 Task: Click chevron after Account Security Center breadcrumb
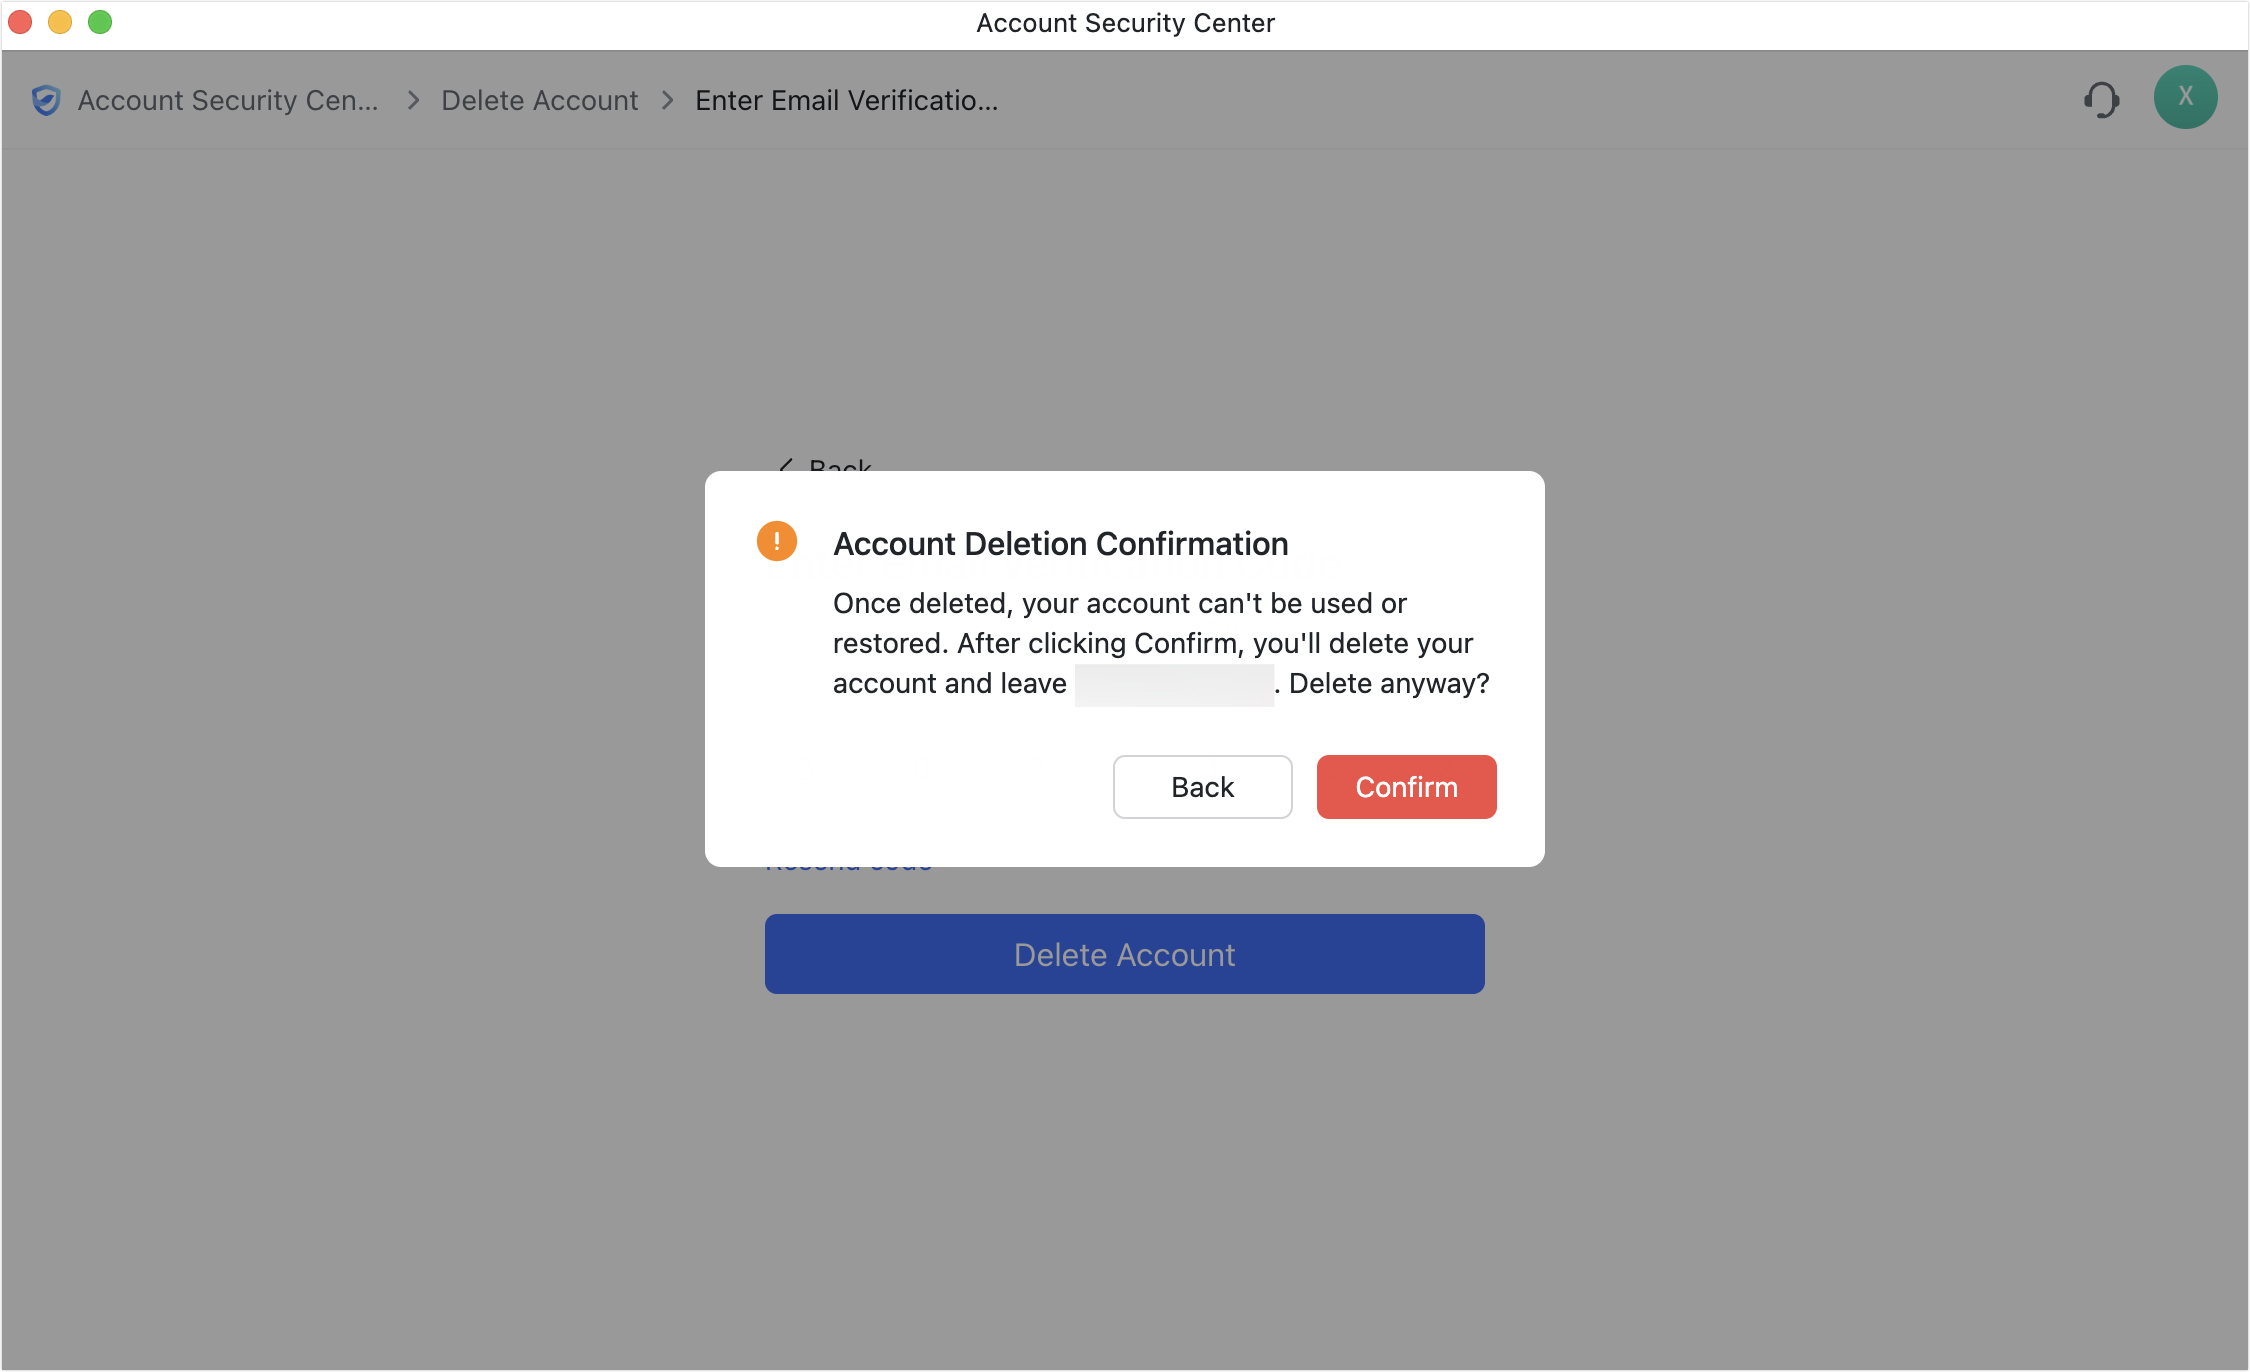413,100
